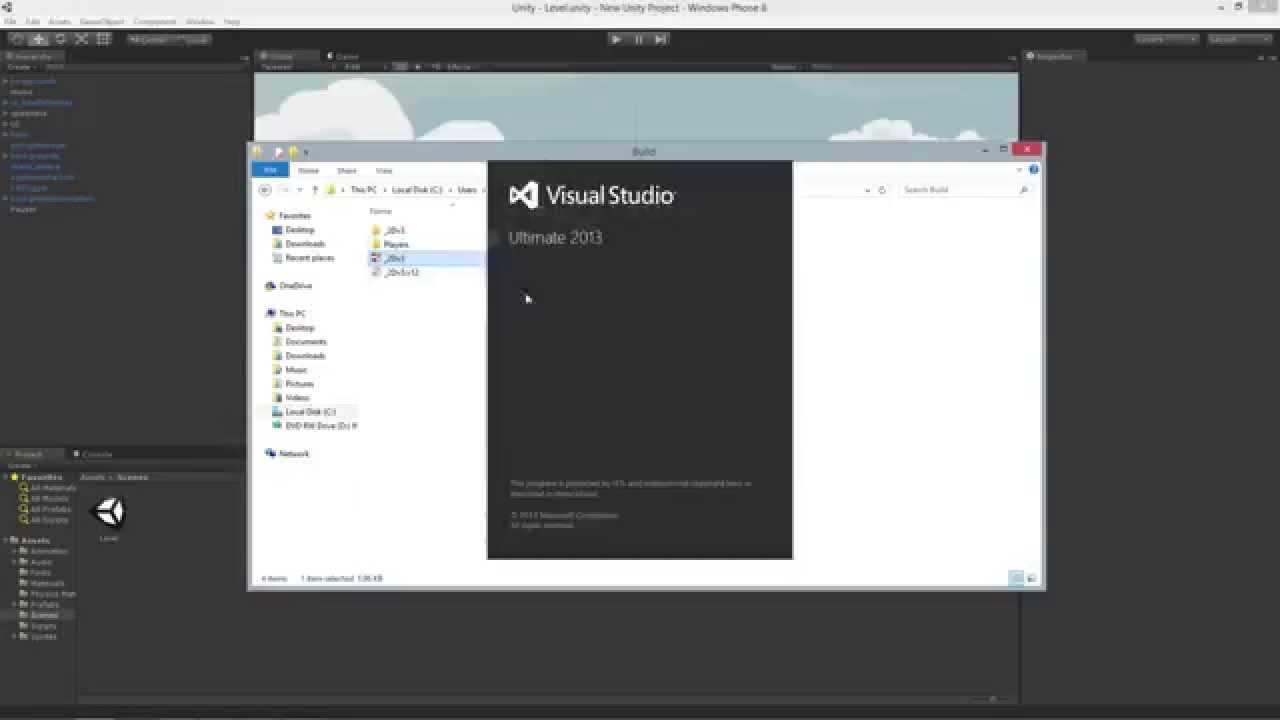Select the Sprites folder in Project panel
1280x720 pixels.
(39, 636)
